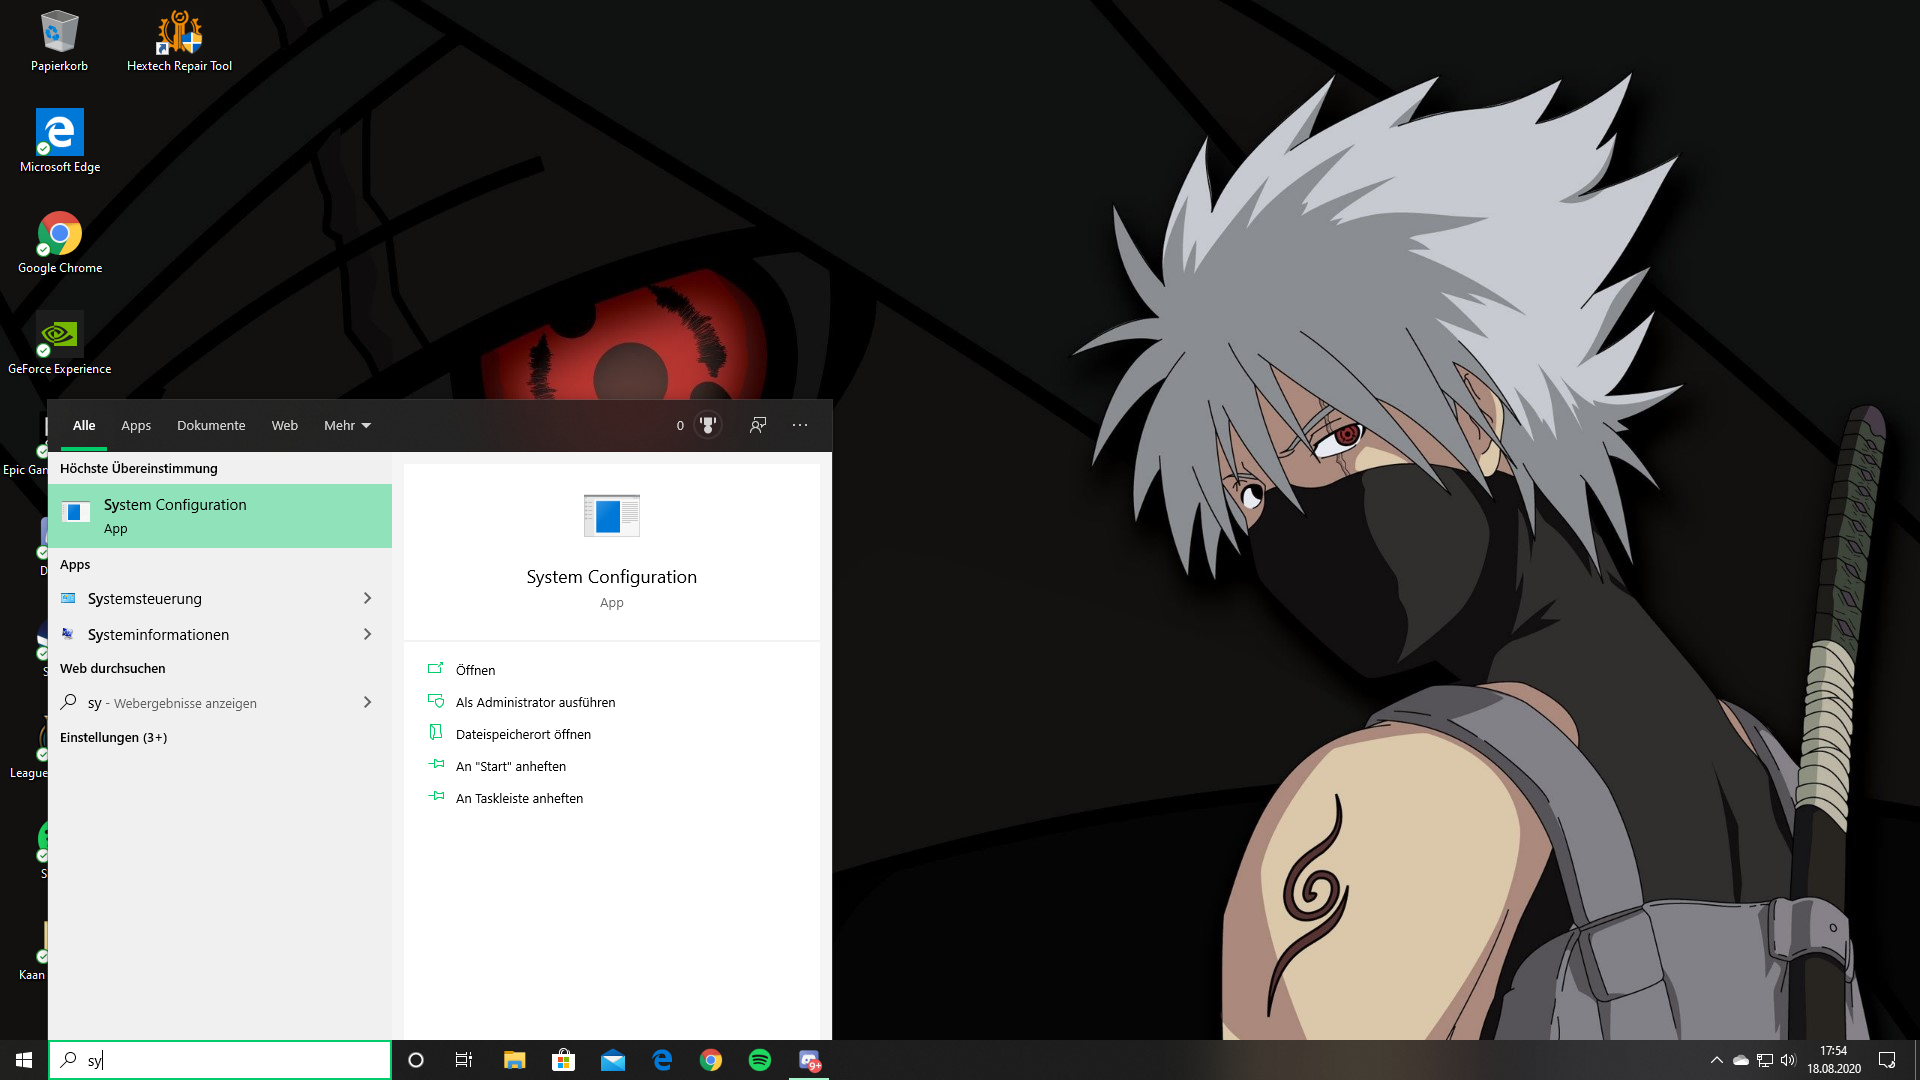The image size is (1920, 1080).
Task: Open the three-dots options menu
Action: [800, 425]
